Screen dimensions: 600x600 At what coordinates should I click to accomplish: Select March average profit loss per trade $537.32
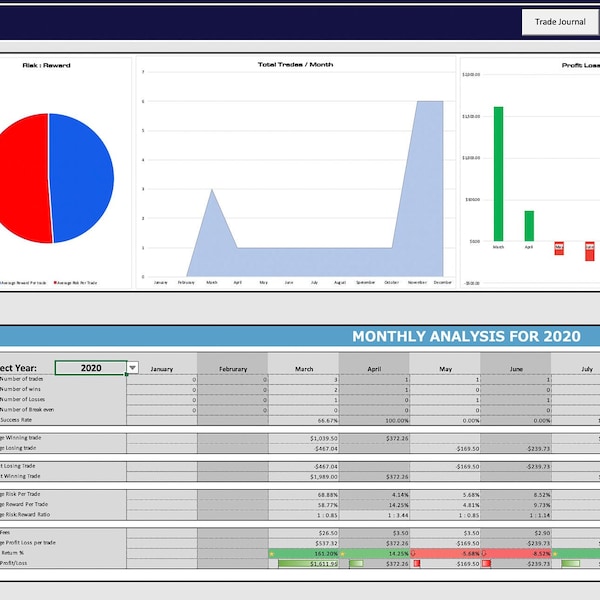pyautogui.click(x=304, y=543)
